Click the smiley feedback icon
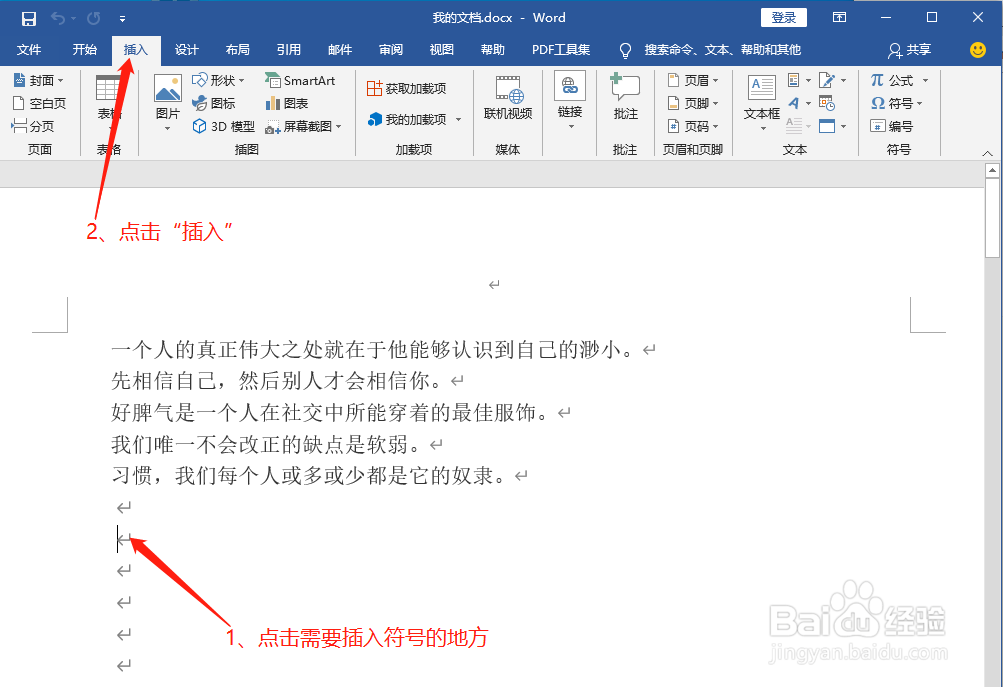This screenshot has height=687, width=1003. 977,50
